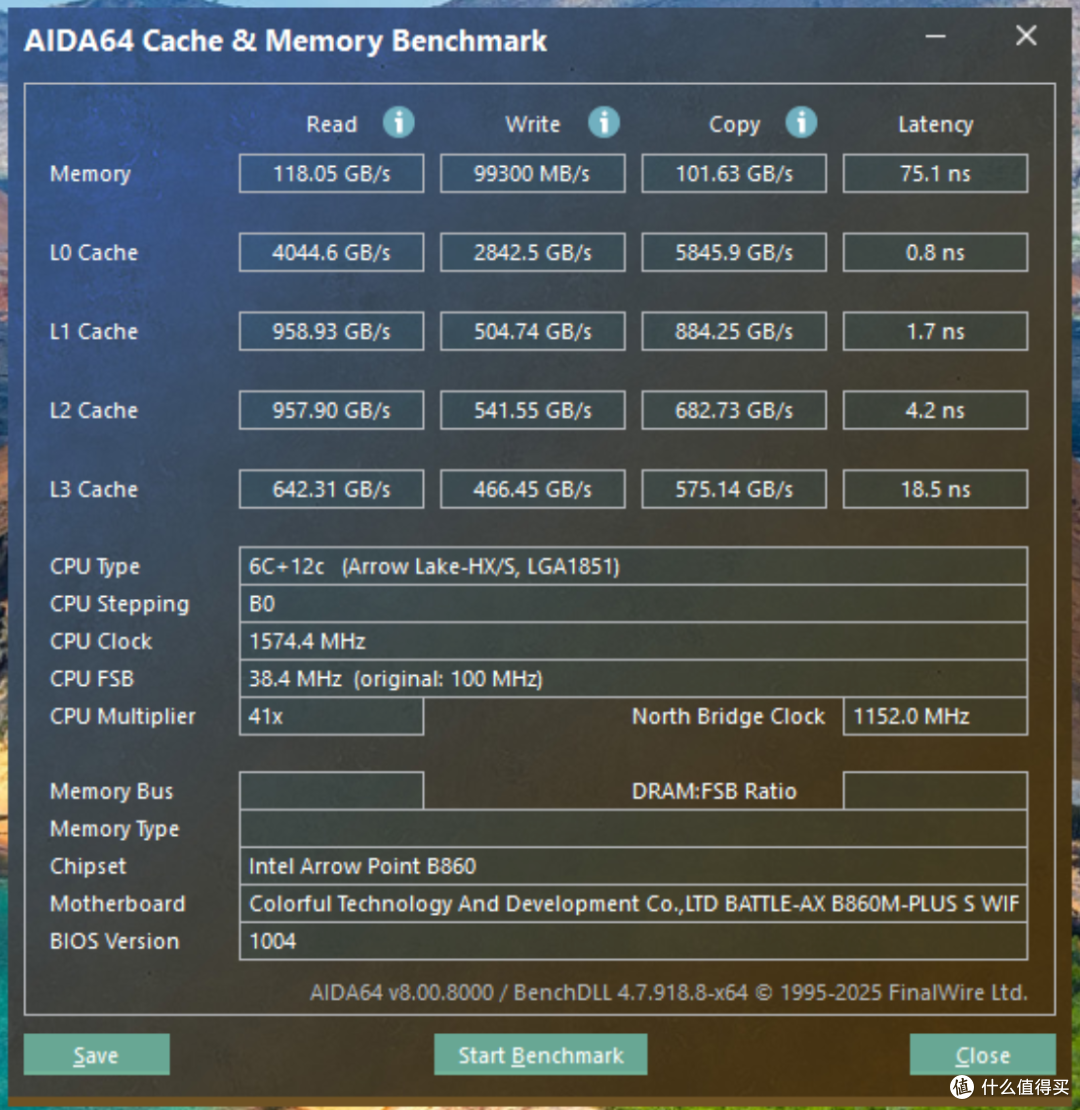Click CPU Stepping field B0
The width and height of the screenshot is (1080, 1110).
[x=633, y=604]
